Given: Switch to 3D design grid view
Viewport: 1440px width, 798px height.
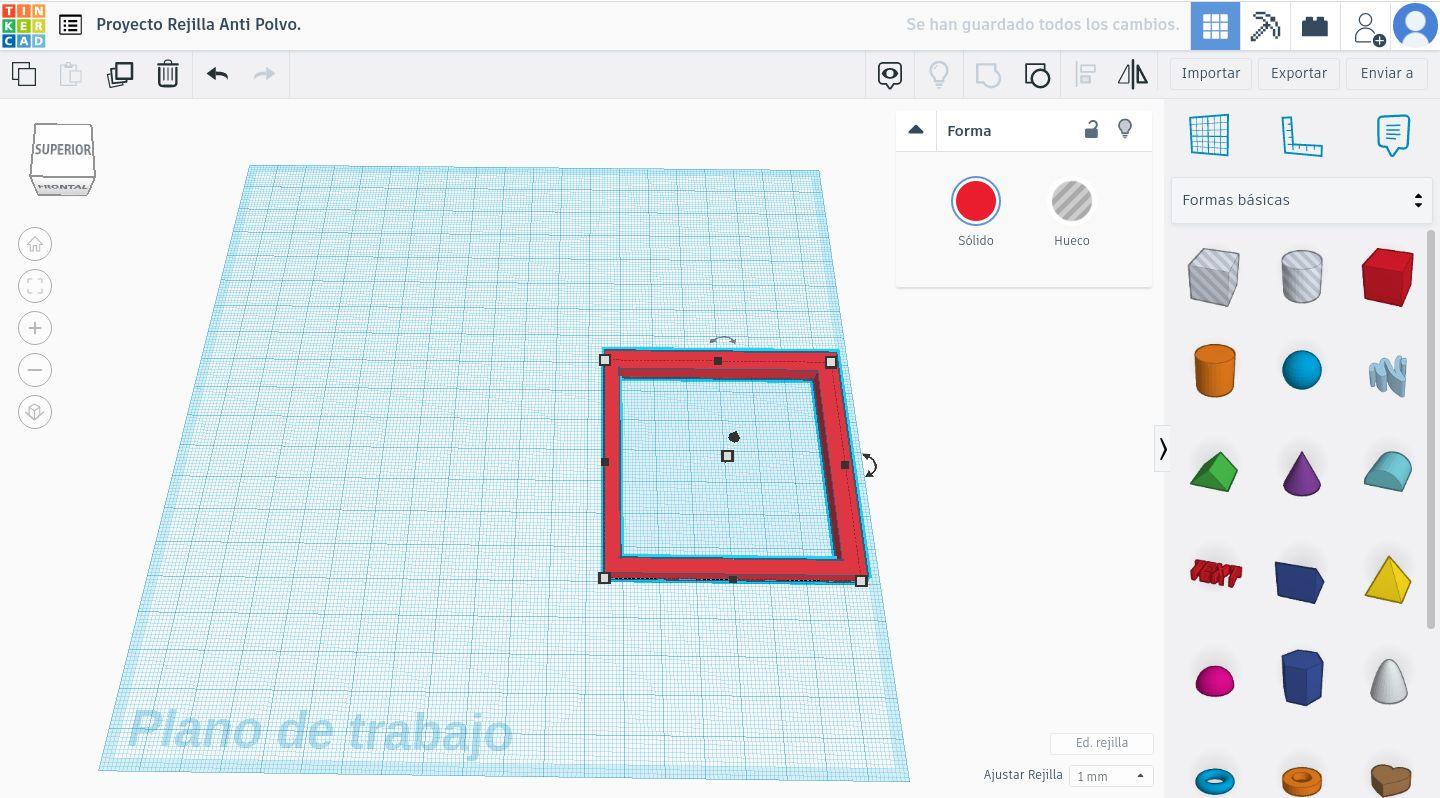Looking at the screenshot, I should click(x=1215, y=25).
